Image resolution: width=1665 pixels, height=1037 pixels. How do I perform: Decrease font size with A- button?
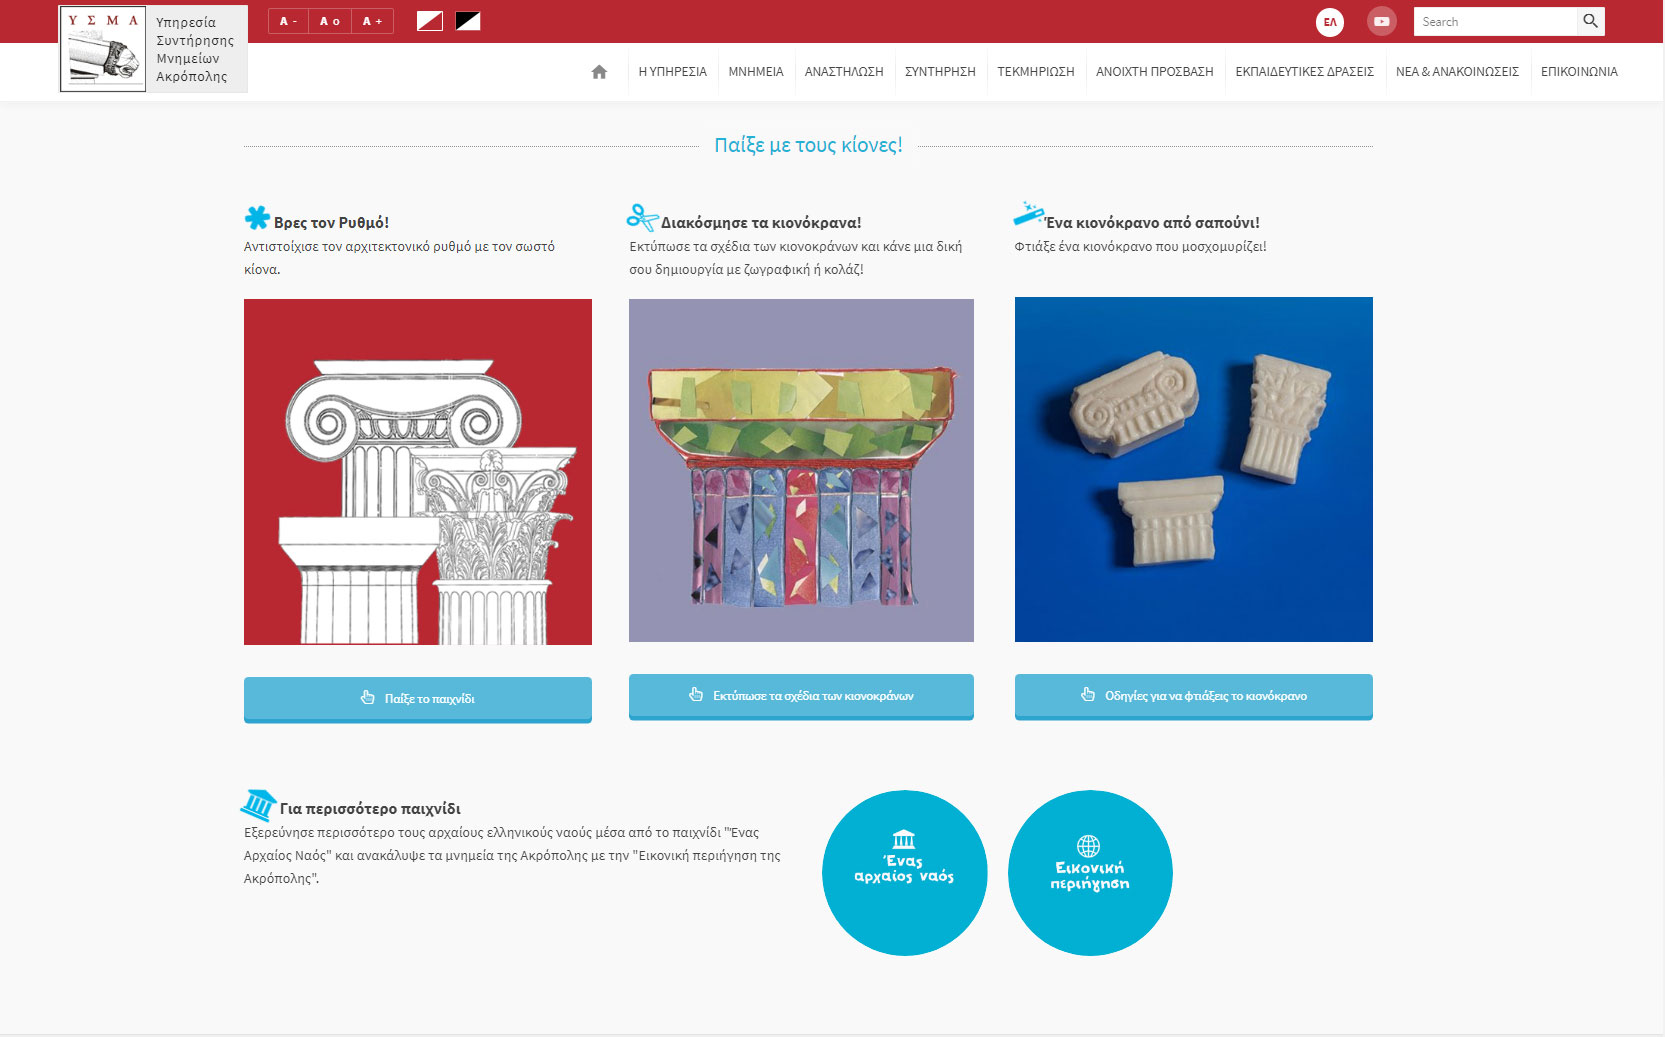[x=288, y=21]
